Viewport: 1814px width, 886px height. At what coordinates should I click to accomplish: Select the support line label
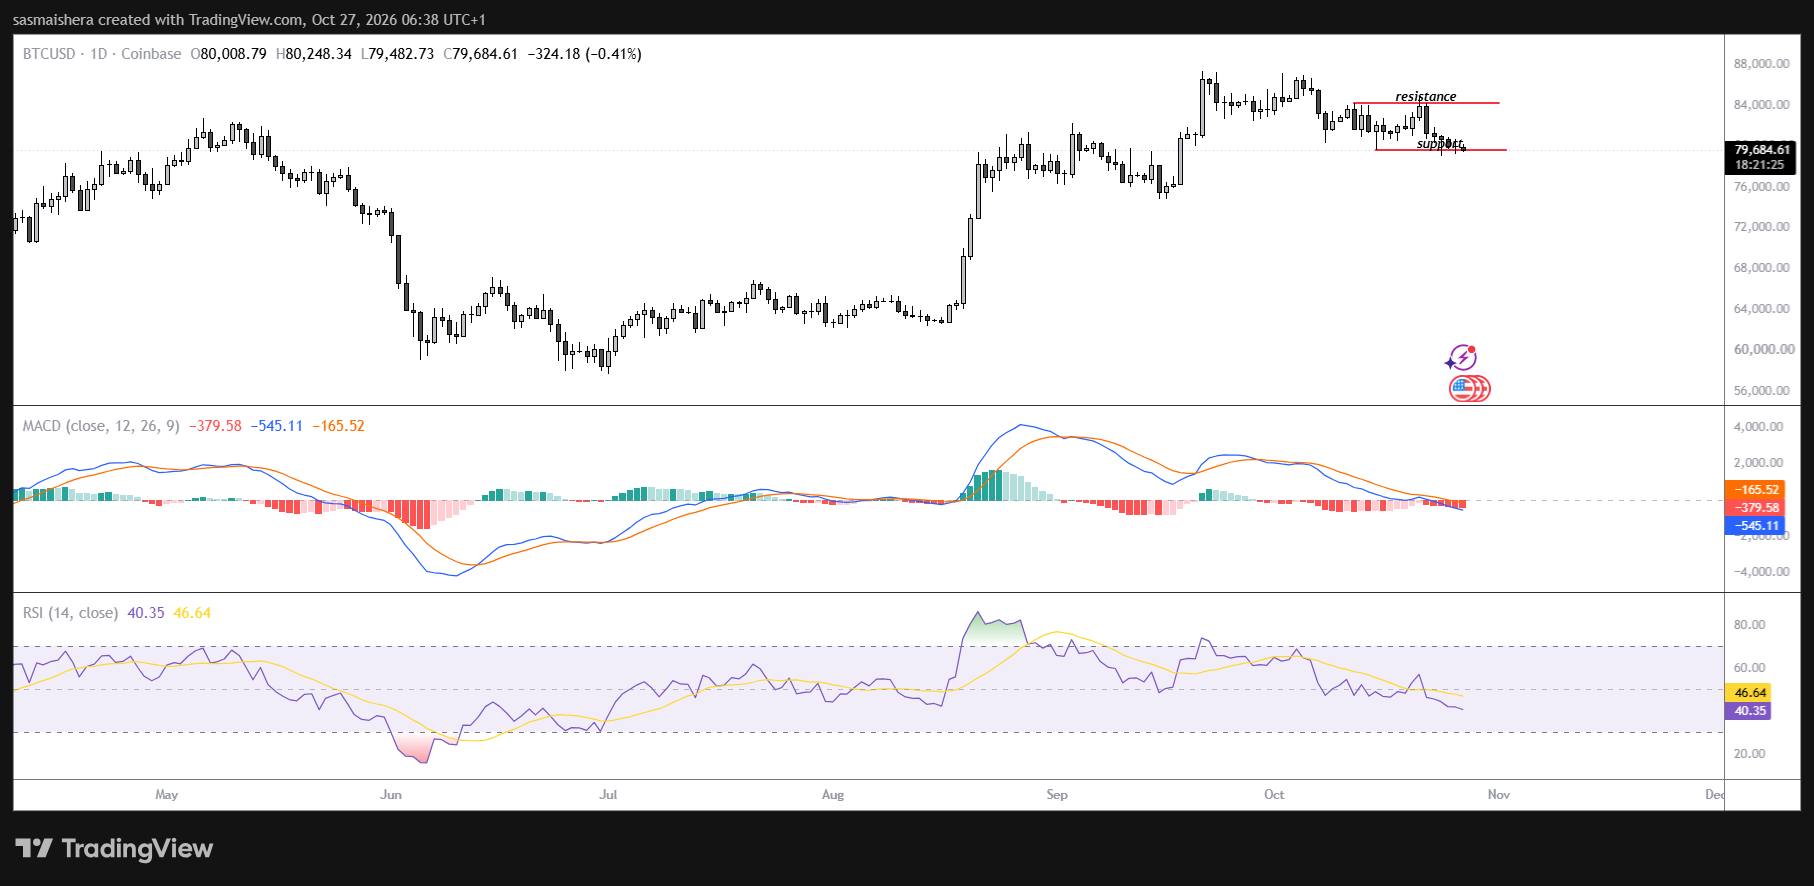[1440, 144]
